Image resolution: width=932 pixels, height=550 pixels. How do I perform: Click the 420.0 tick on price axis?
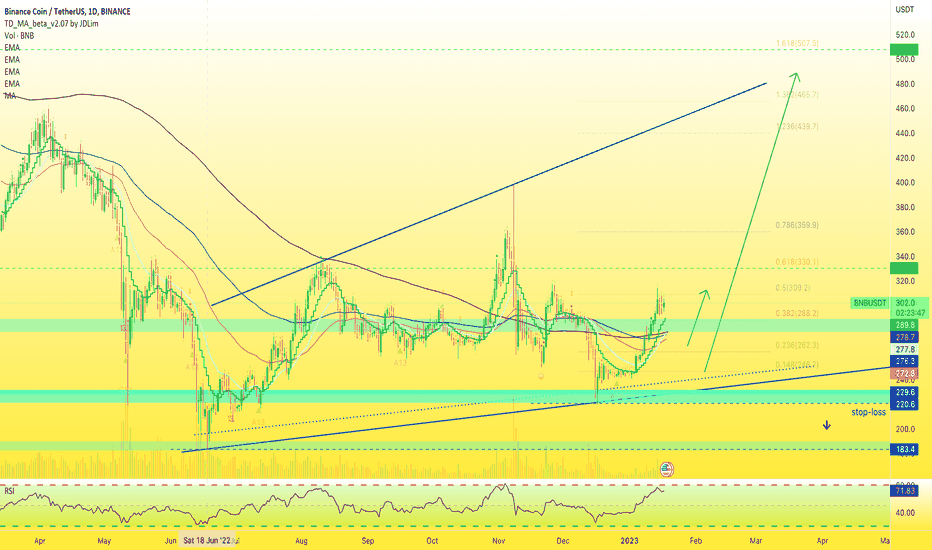905,158
